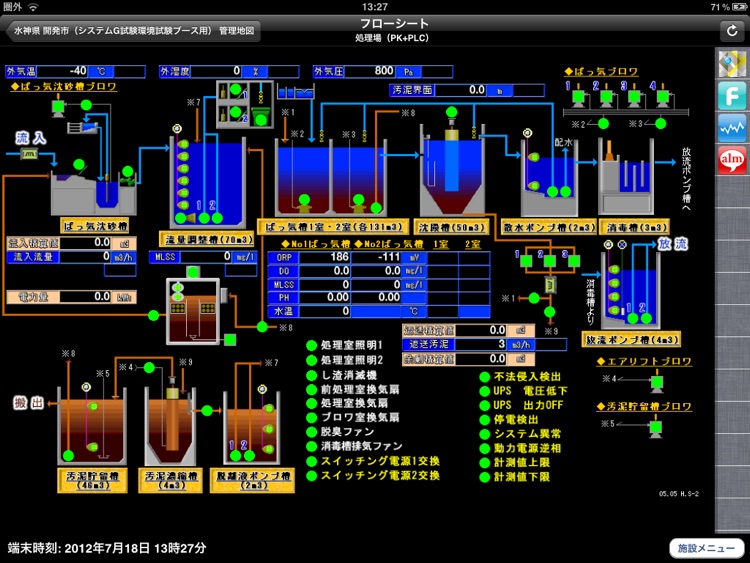Screen dimensions: 750x563
Task: Toggle the 処理室照明1 indicator
Action: (x=311, y=345)
